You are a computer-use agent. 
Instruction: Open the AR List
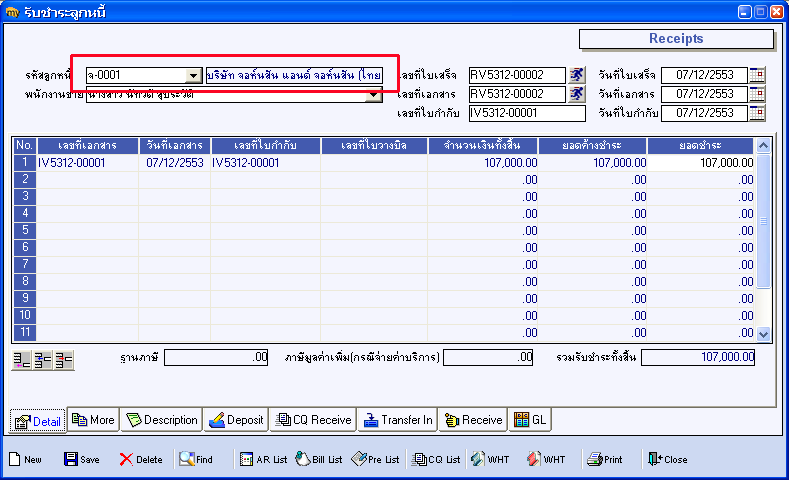coord(264,459)
